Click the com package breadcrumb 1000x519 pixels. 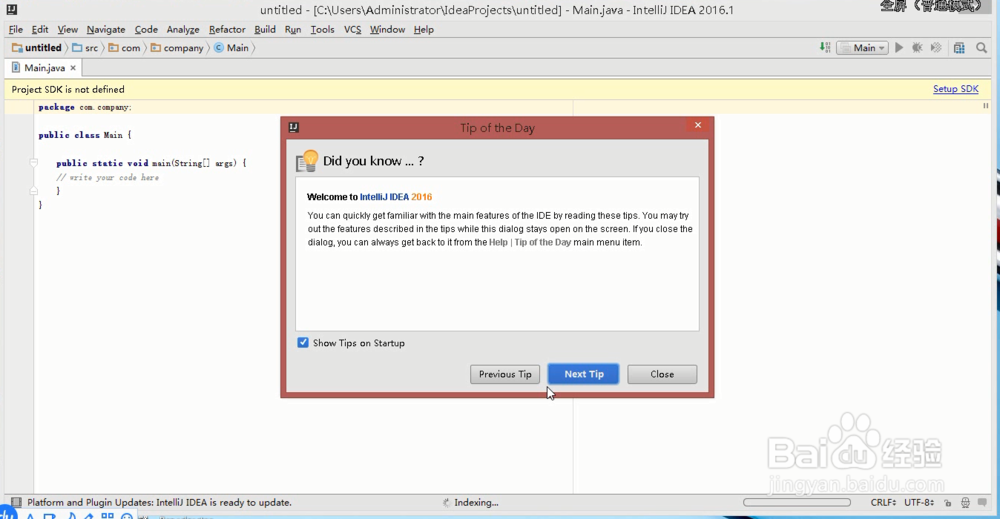pos(124,48)
